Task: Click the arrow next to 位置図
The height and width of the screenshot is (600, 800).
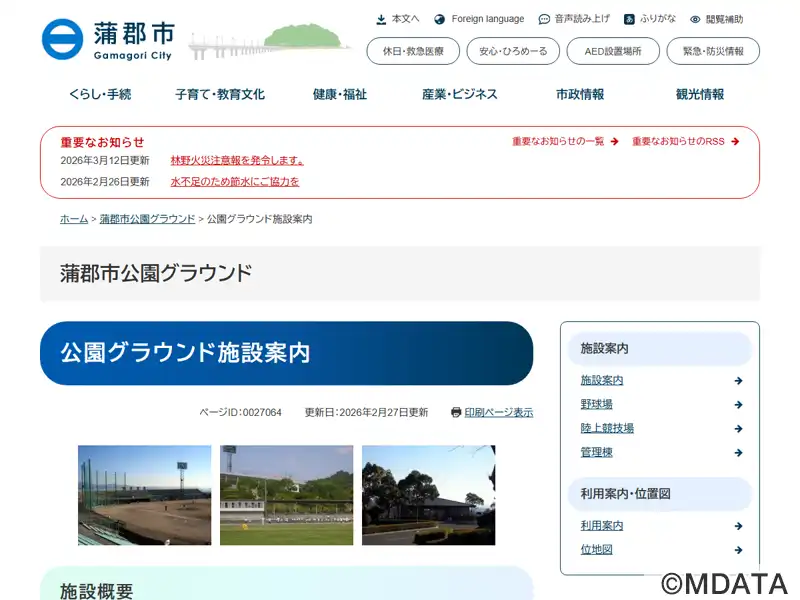Action: 738,550
